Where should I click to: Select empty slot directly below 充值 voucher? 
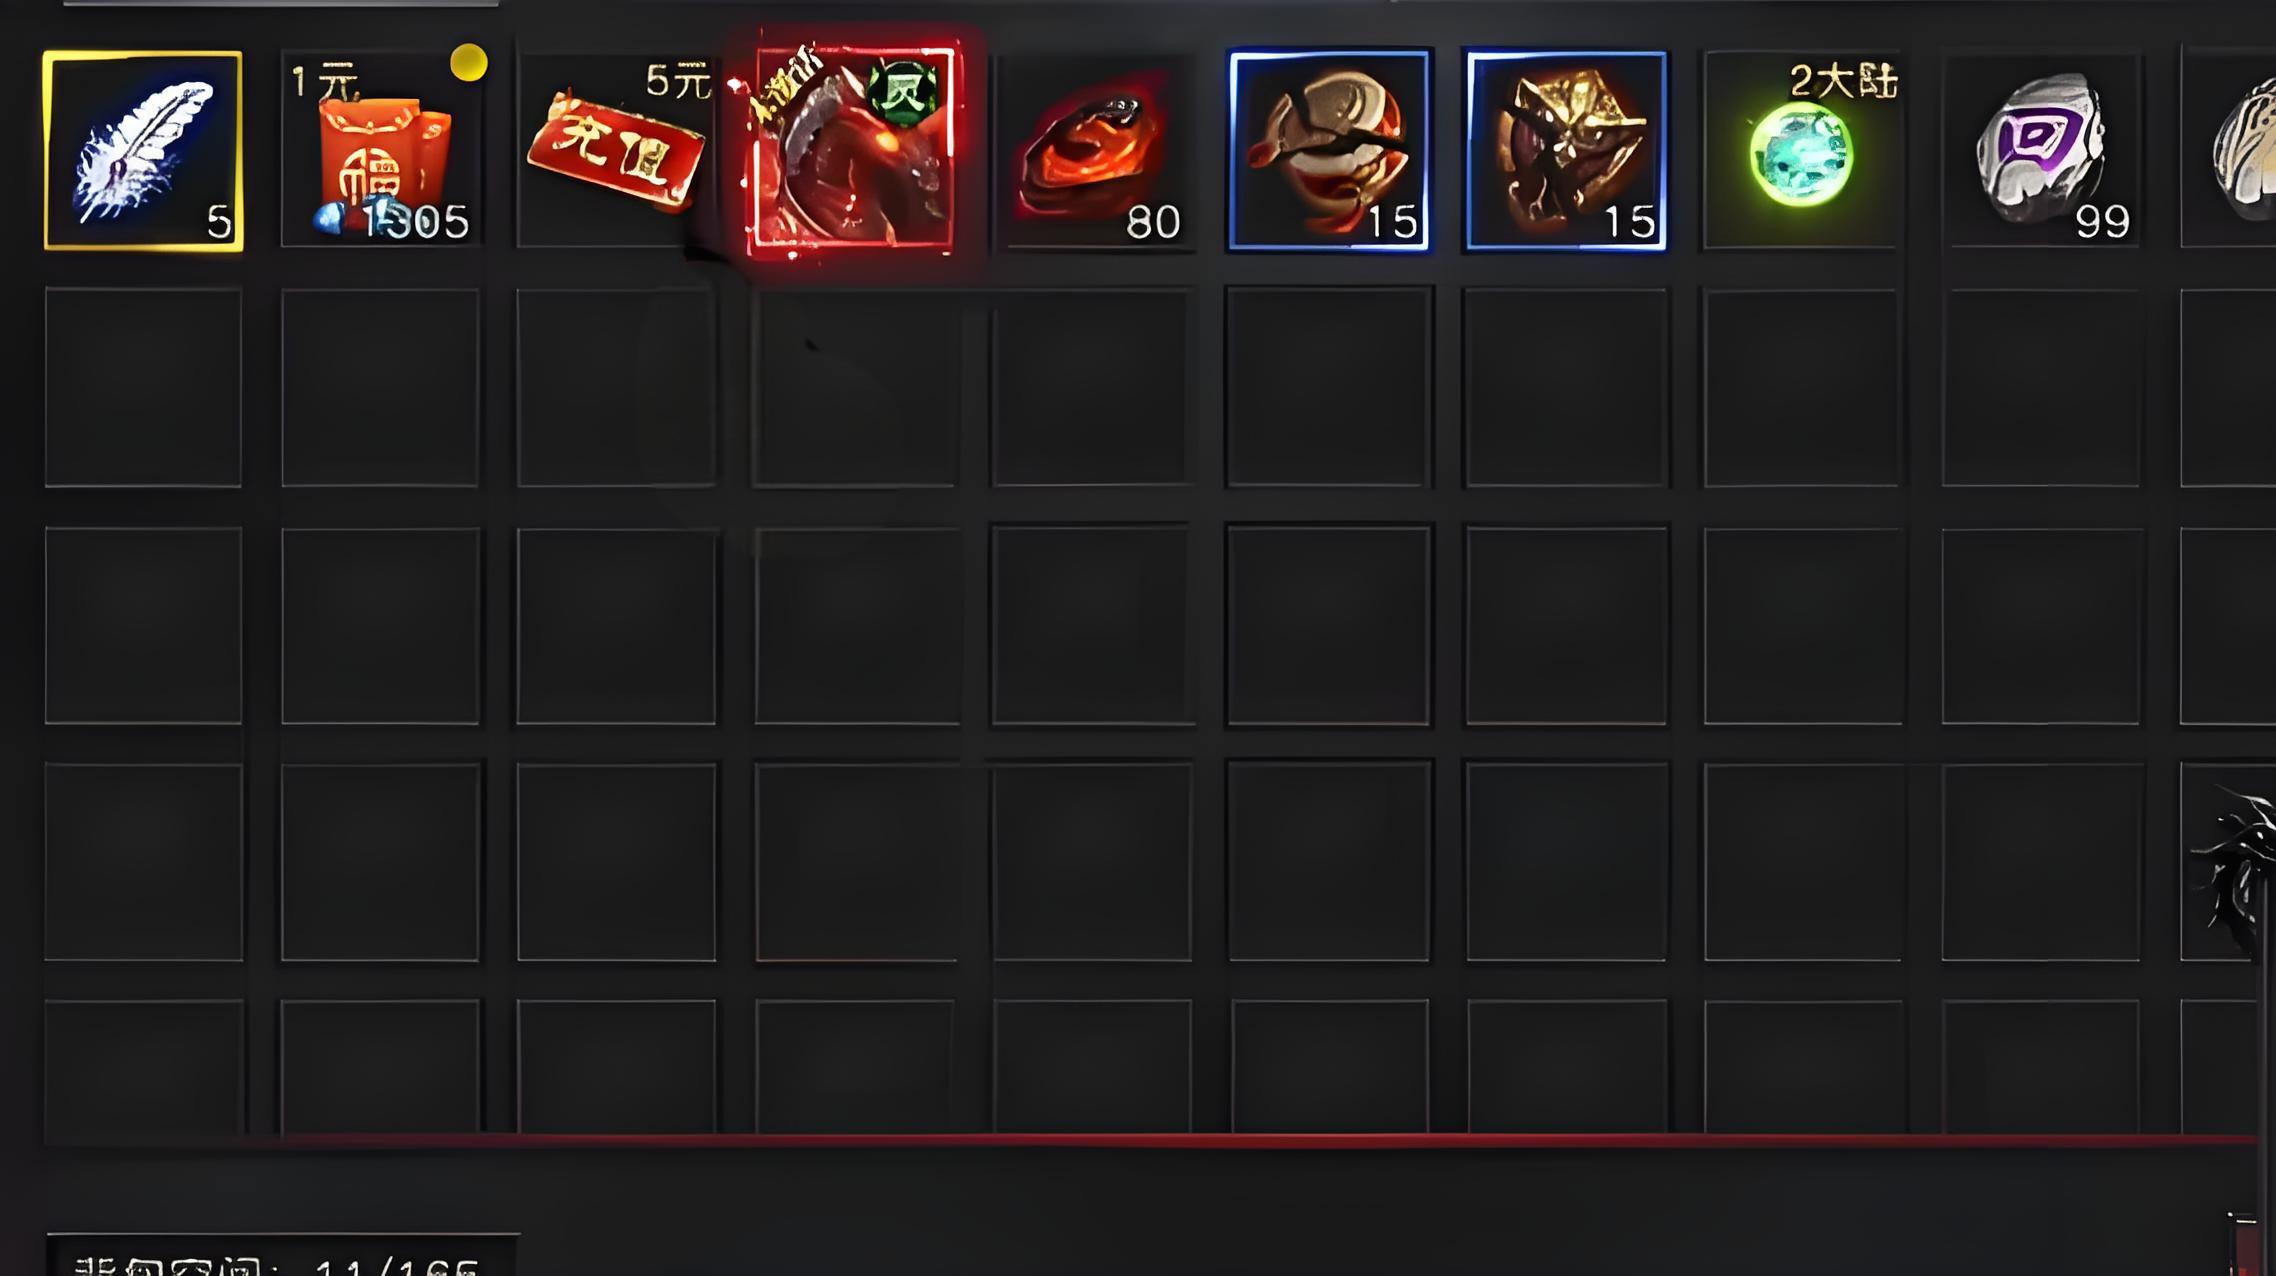click(x=616, y=388)
